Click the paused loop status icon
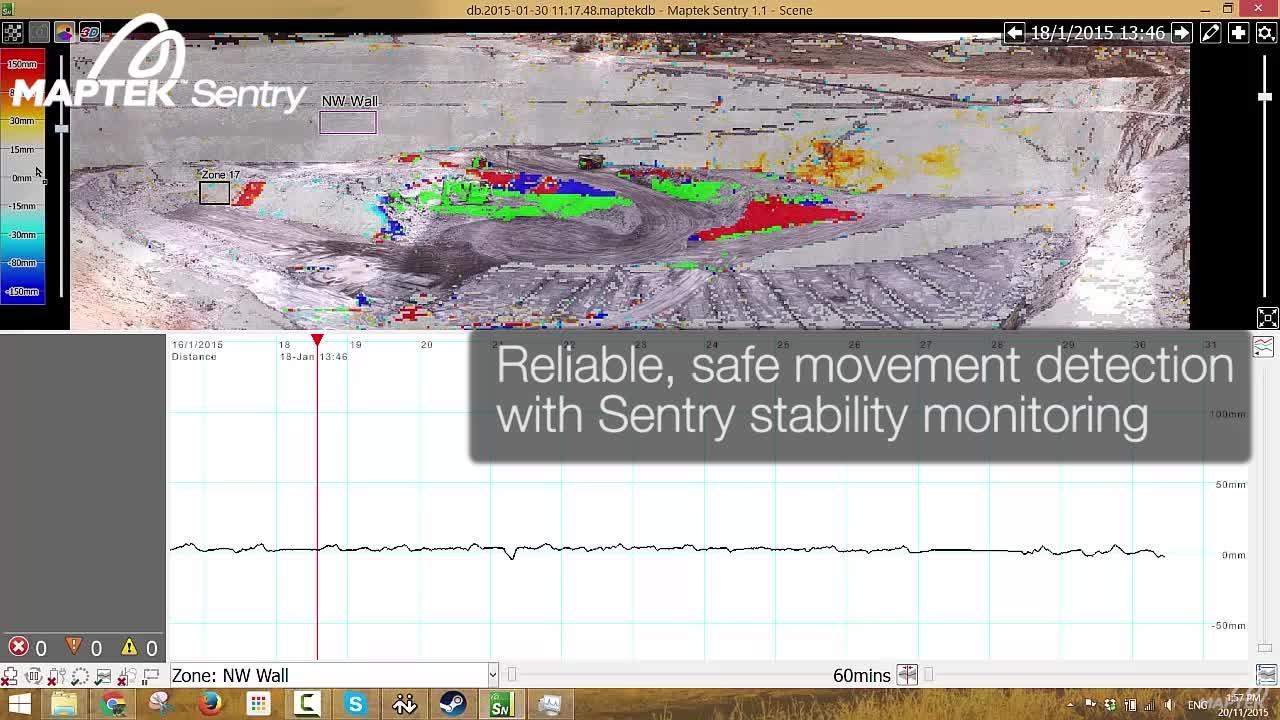This screenshot has height=720, width=1280. tap(34, 676)
